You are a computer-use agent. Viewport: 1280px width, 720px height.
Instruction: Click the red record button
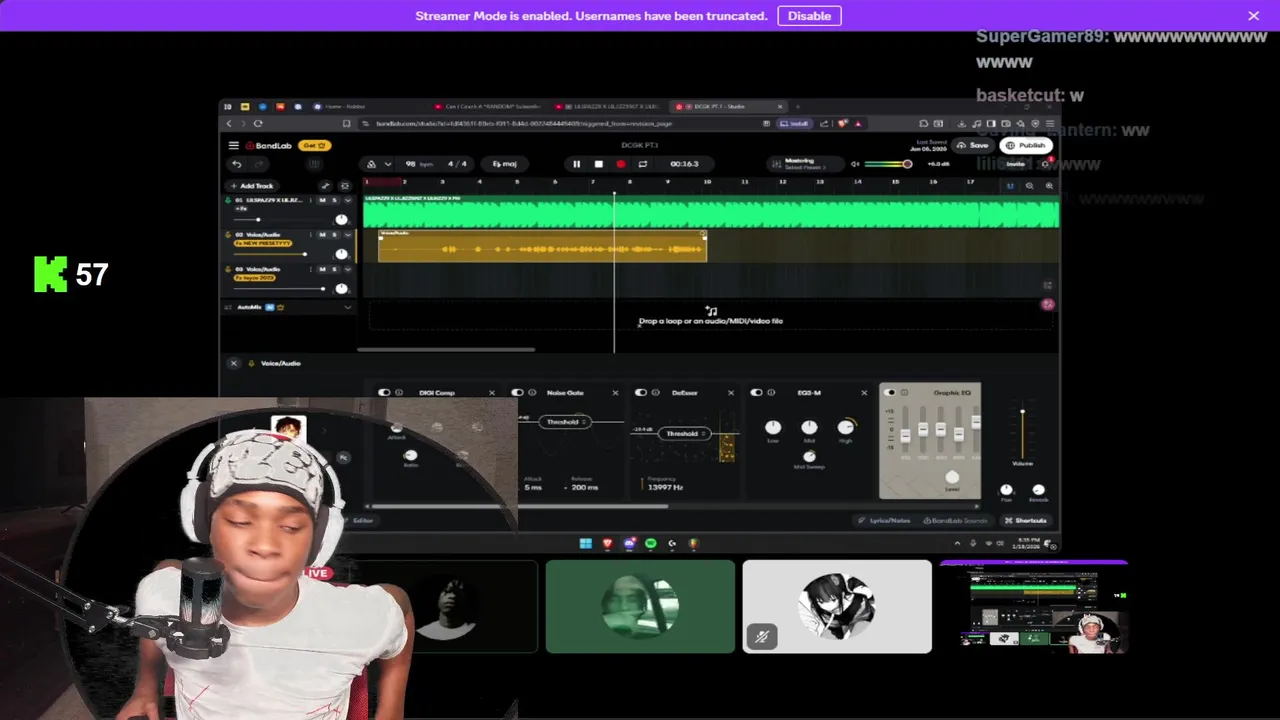click(x=620, y=164)
